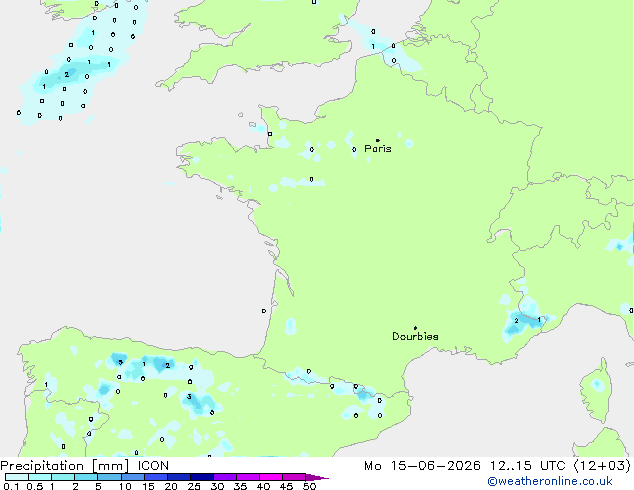This screenshot has height=490, width=634.
Task: Click the 2 mm value near Nice
Action: pyautogui.click(x=516, y=321)
